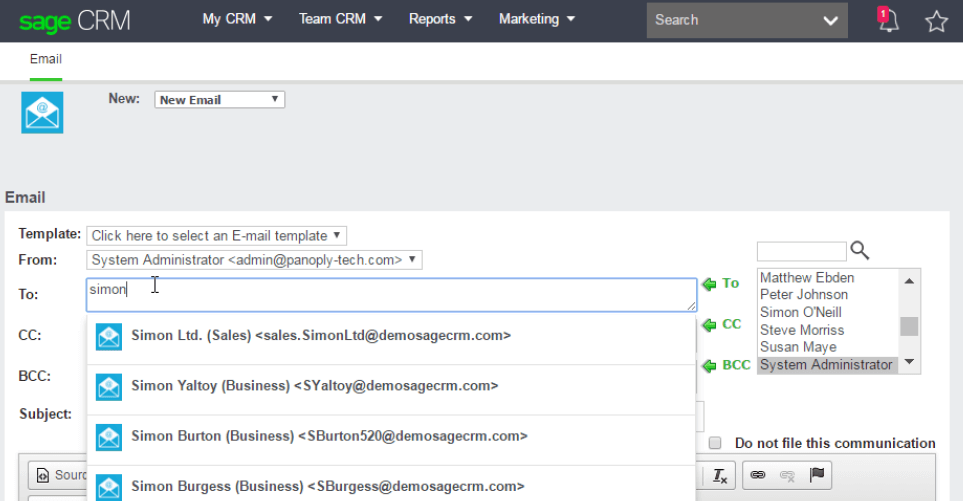
Task: Expand the Search box dropdown chevron
Action: [830, 20]
